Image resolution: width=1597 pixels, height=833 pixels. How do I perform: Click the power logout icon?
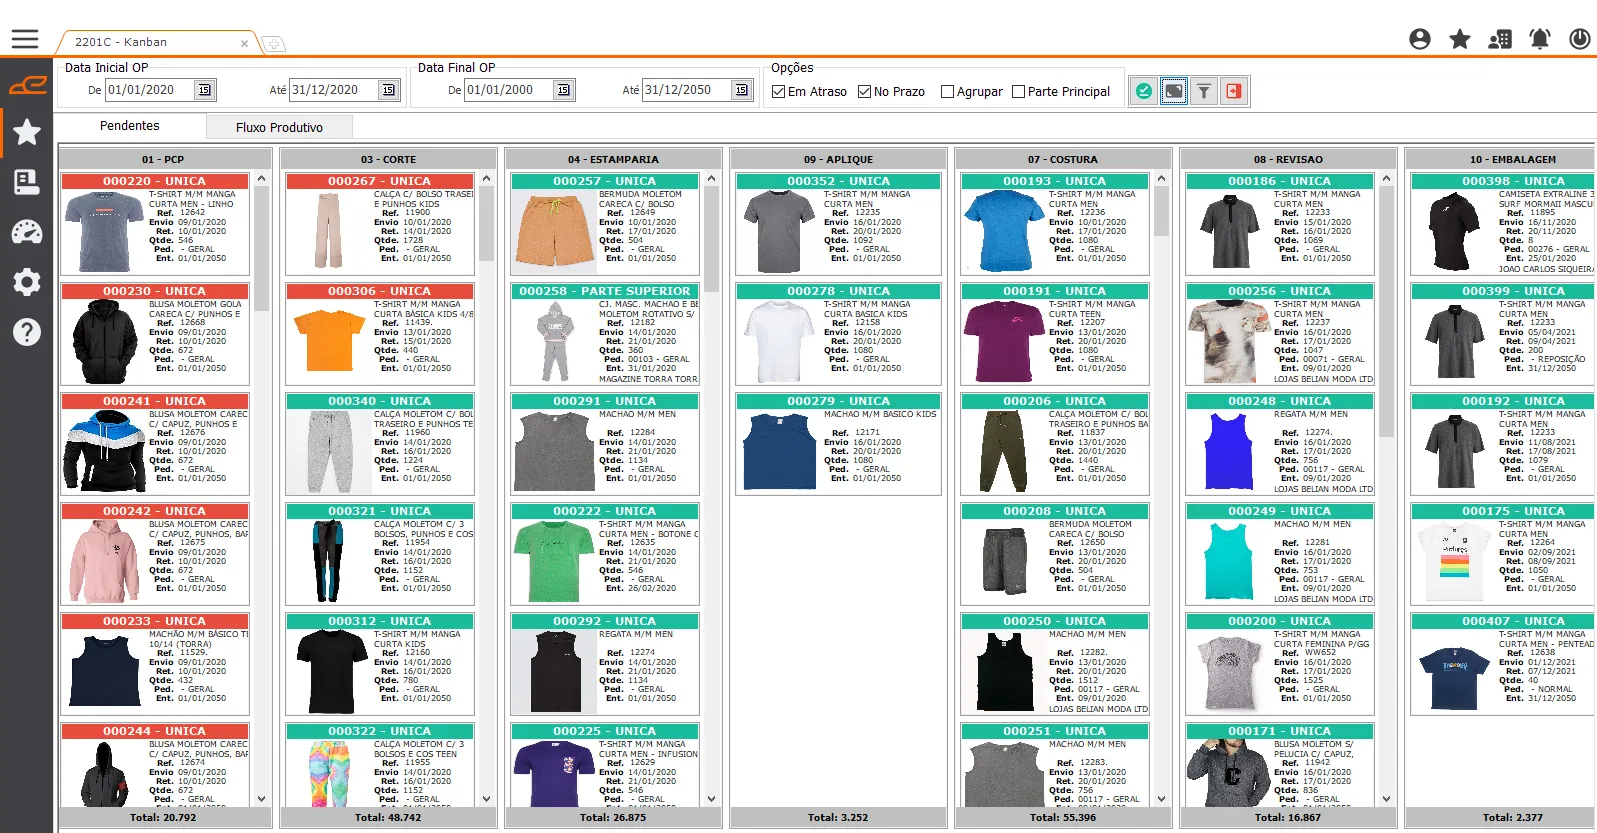(x=1580, y=39)
